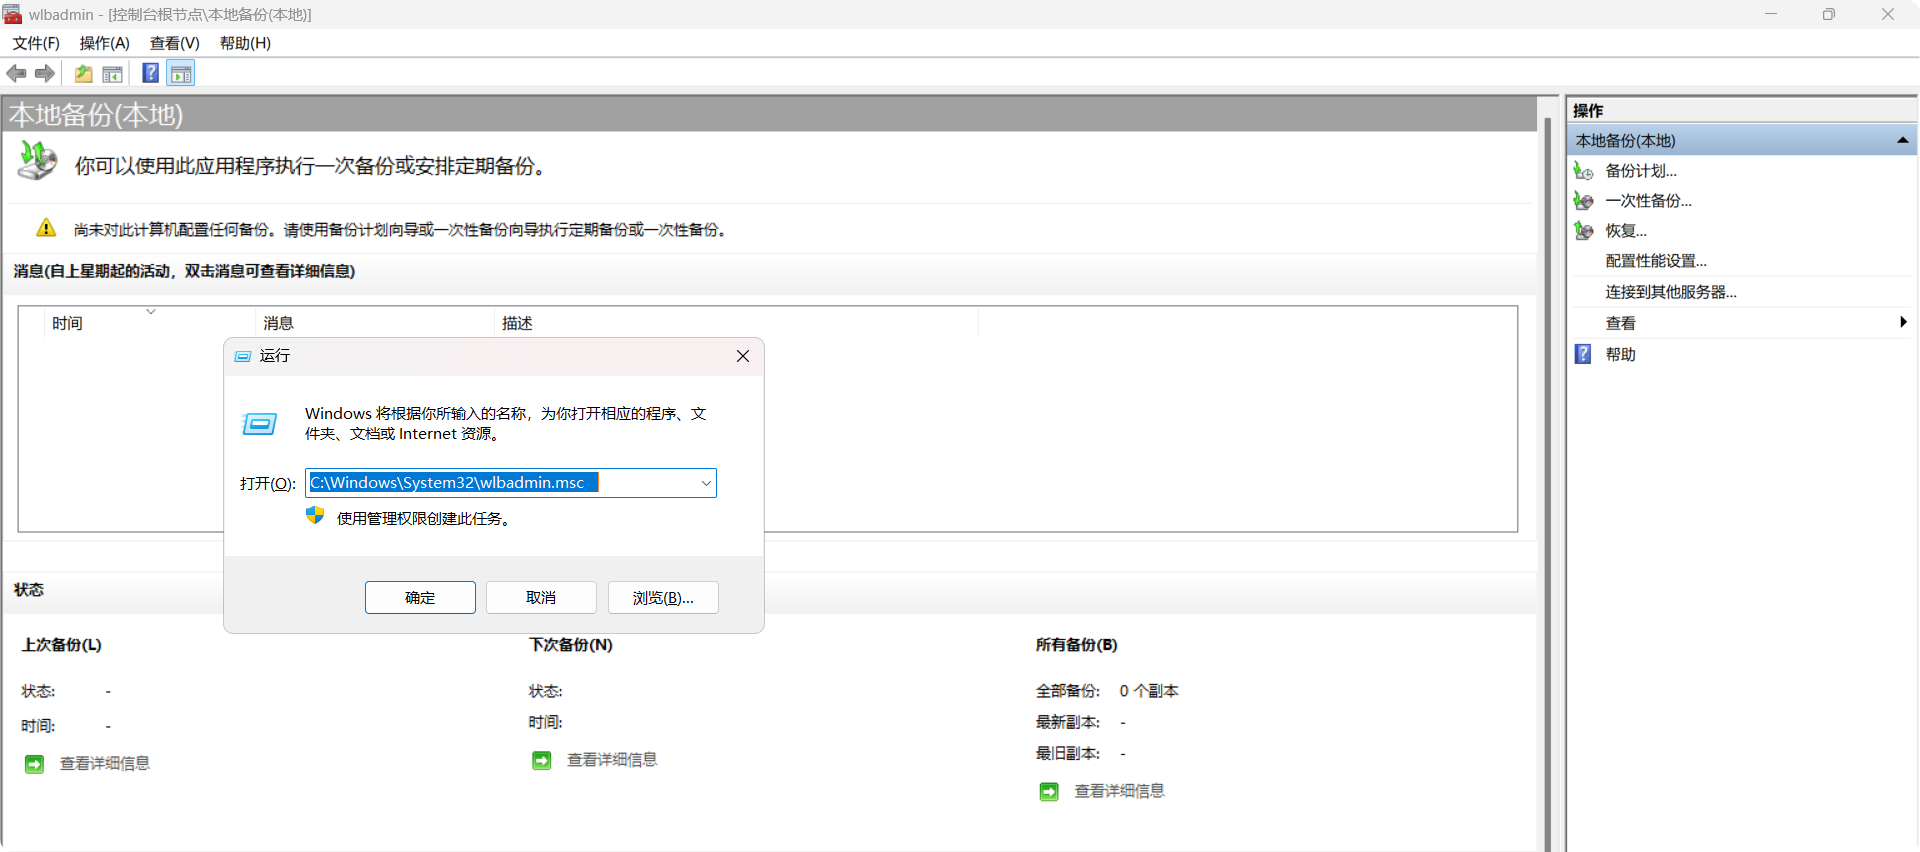Click the '0 个副本' value
1920x852 pixels.
tap(1149, 691)
